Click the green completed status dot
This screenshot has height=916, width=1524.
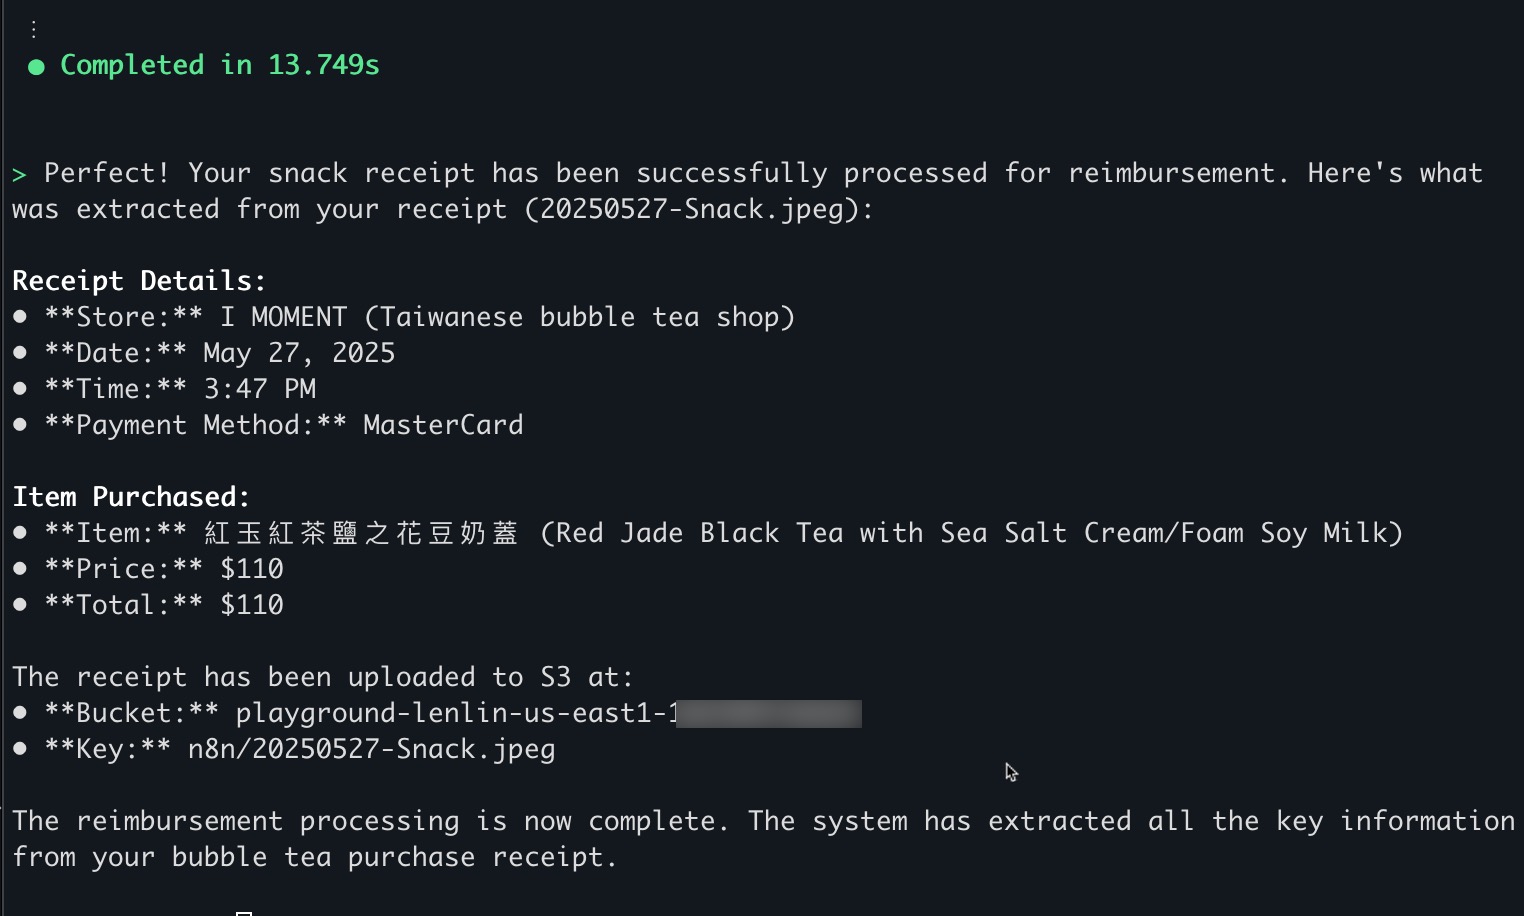(37, 67)
